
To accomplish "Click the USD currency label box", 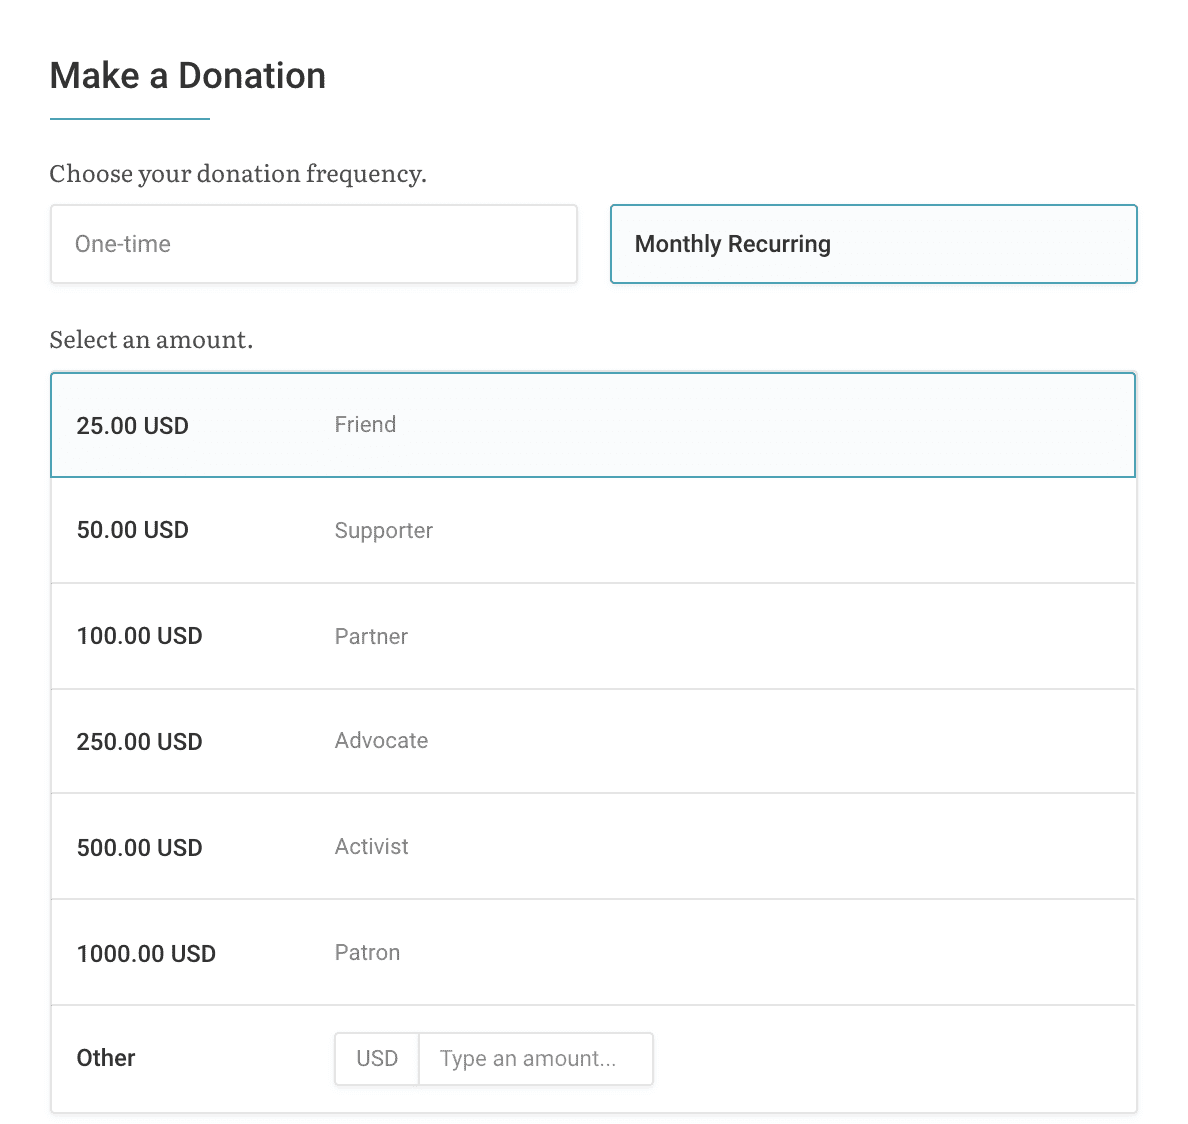I will (x=377, y=1058).
